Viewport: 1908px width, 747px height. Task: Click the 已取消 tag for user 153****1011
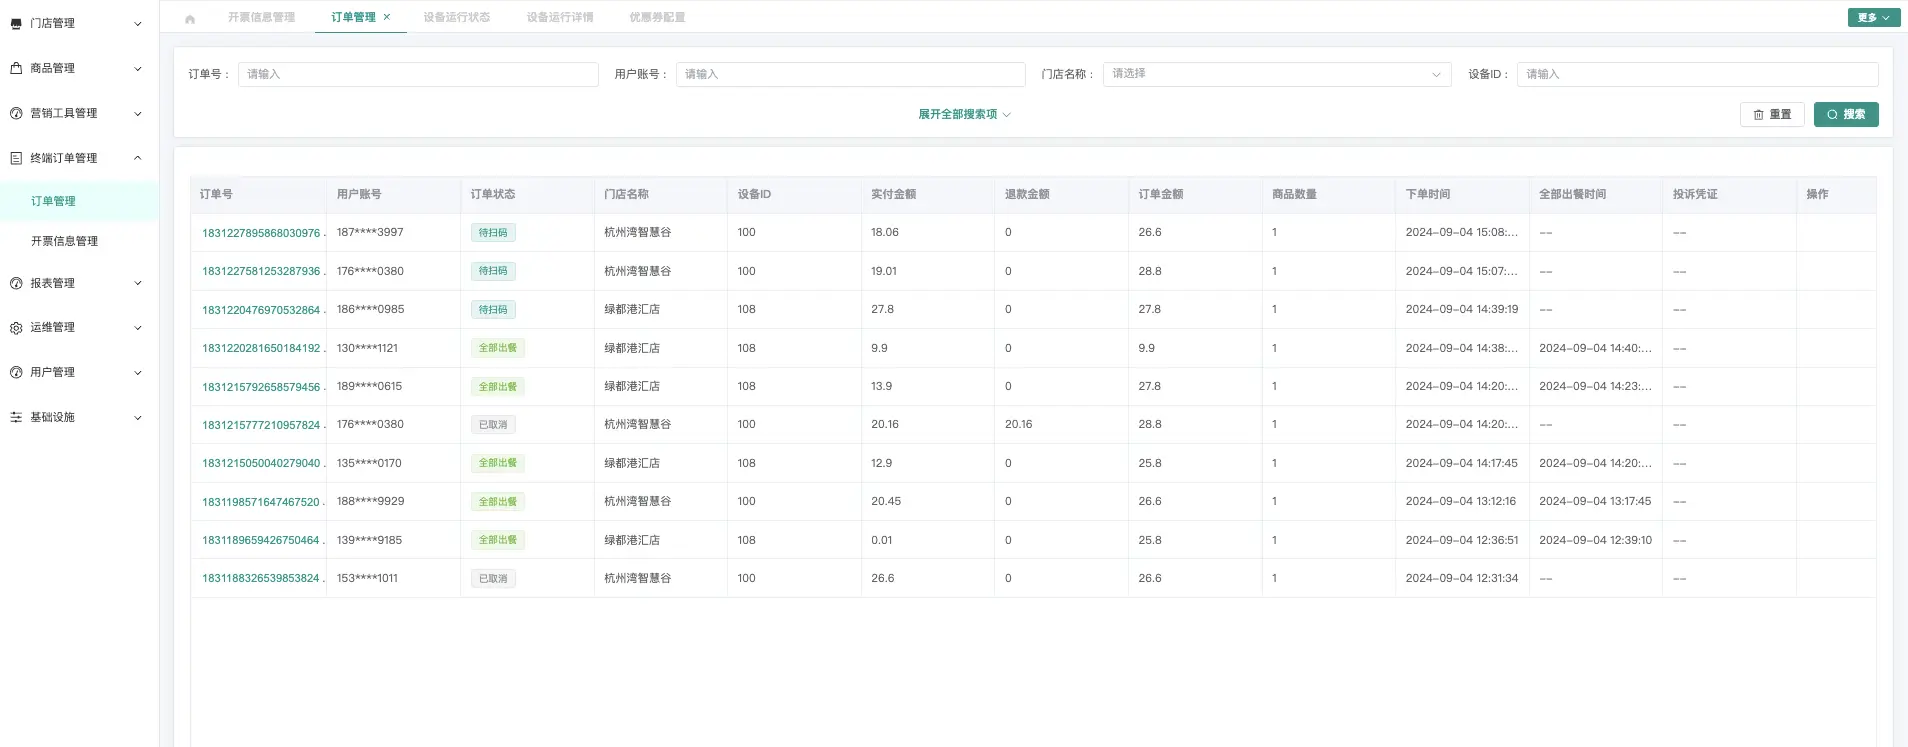pos(493,579)
